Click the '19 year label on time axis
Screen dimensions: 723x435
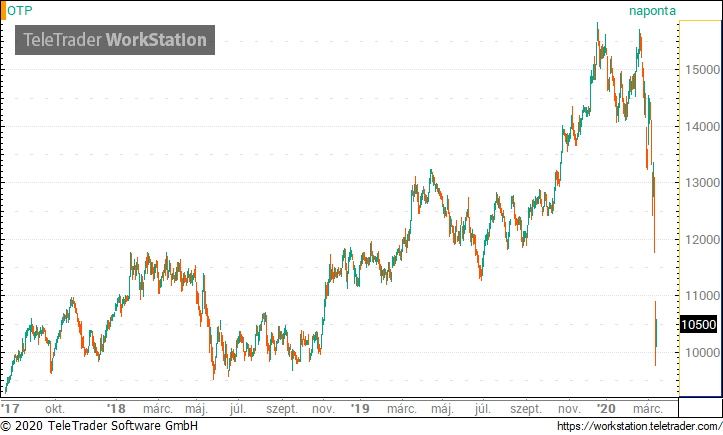360,409
